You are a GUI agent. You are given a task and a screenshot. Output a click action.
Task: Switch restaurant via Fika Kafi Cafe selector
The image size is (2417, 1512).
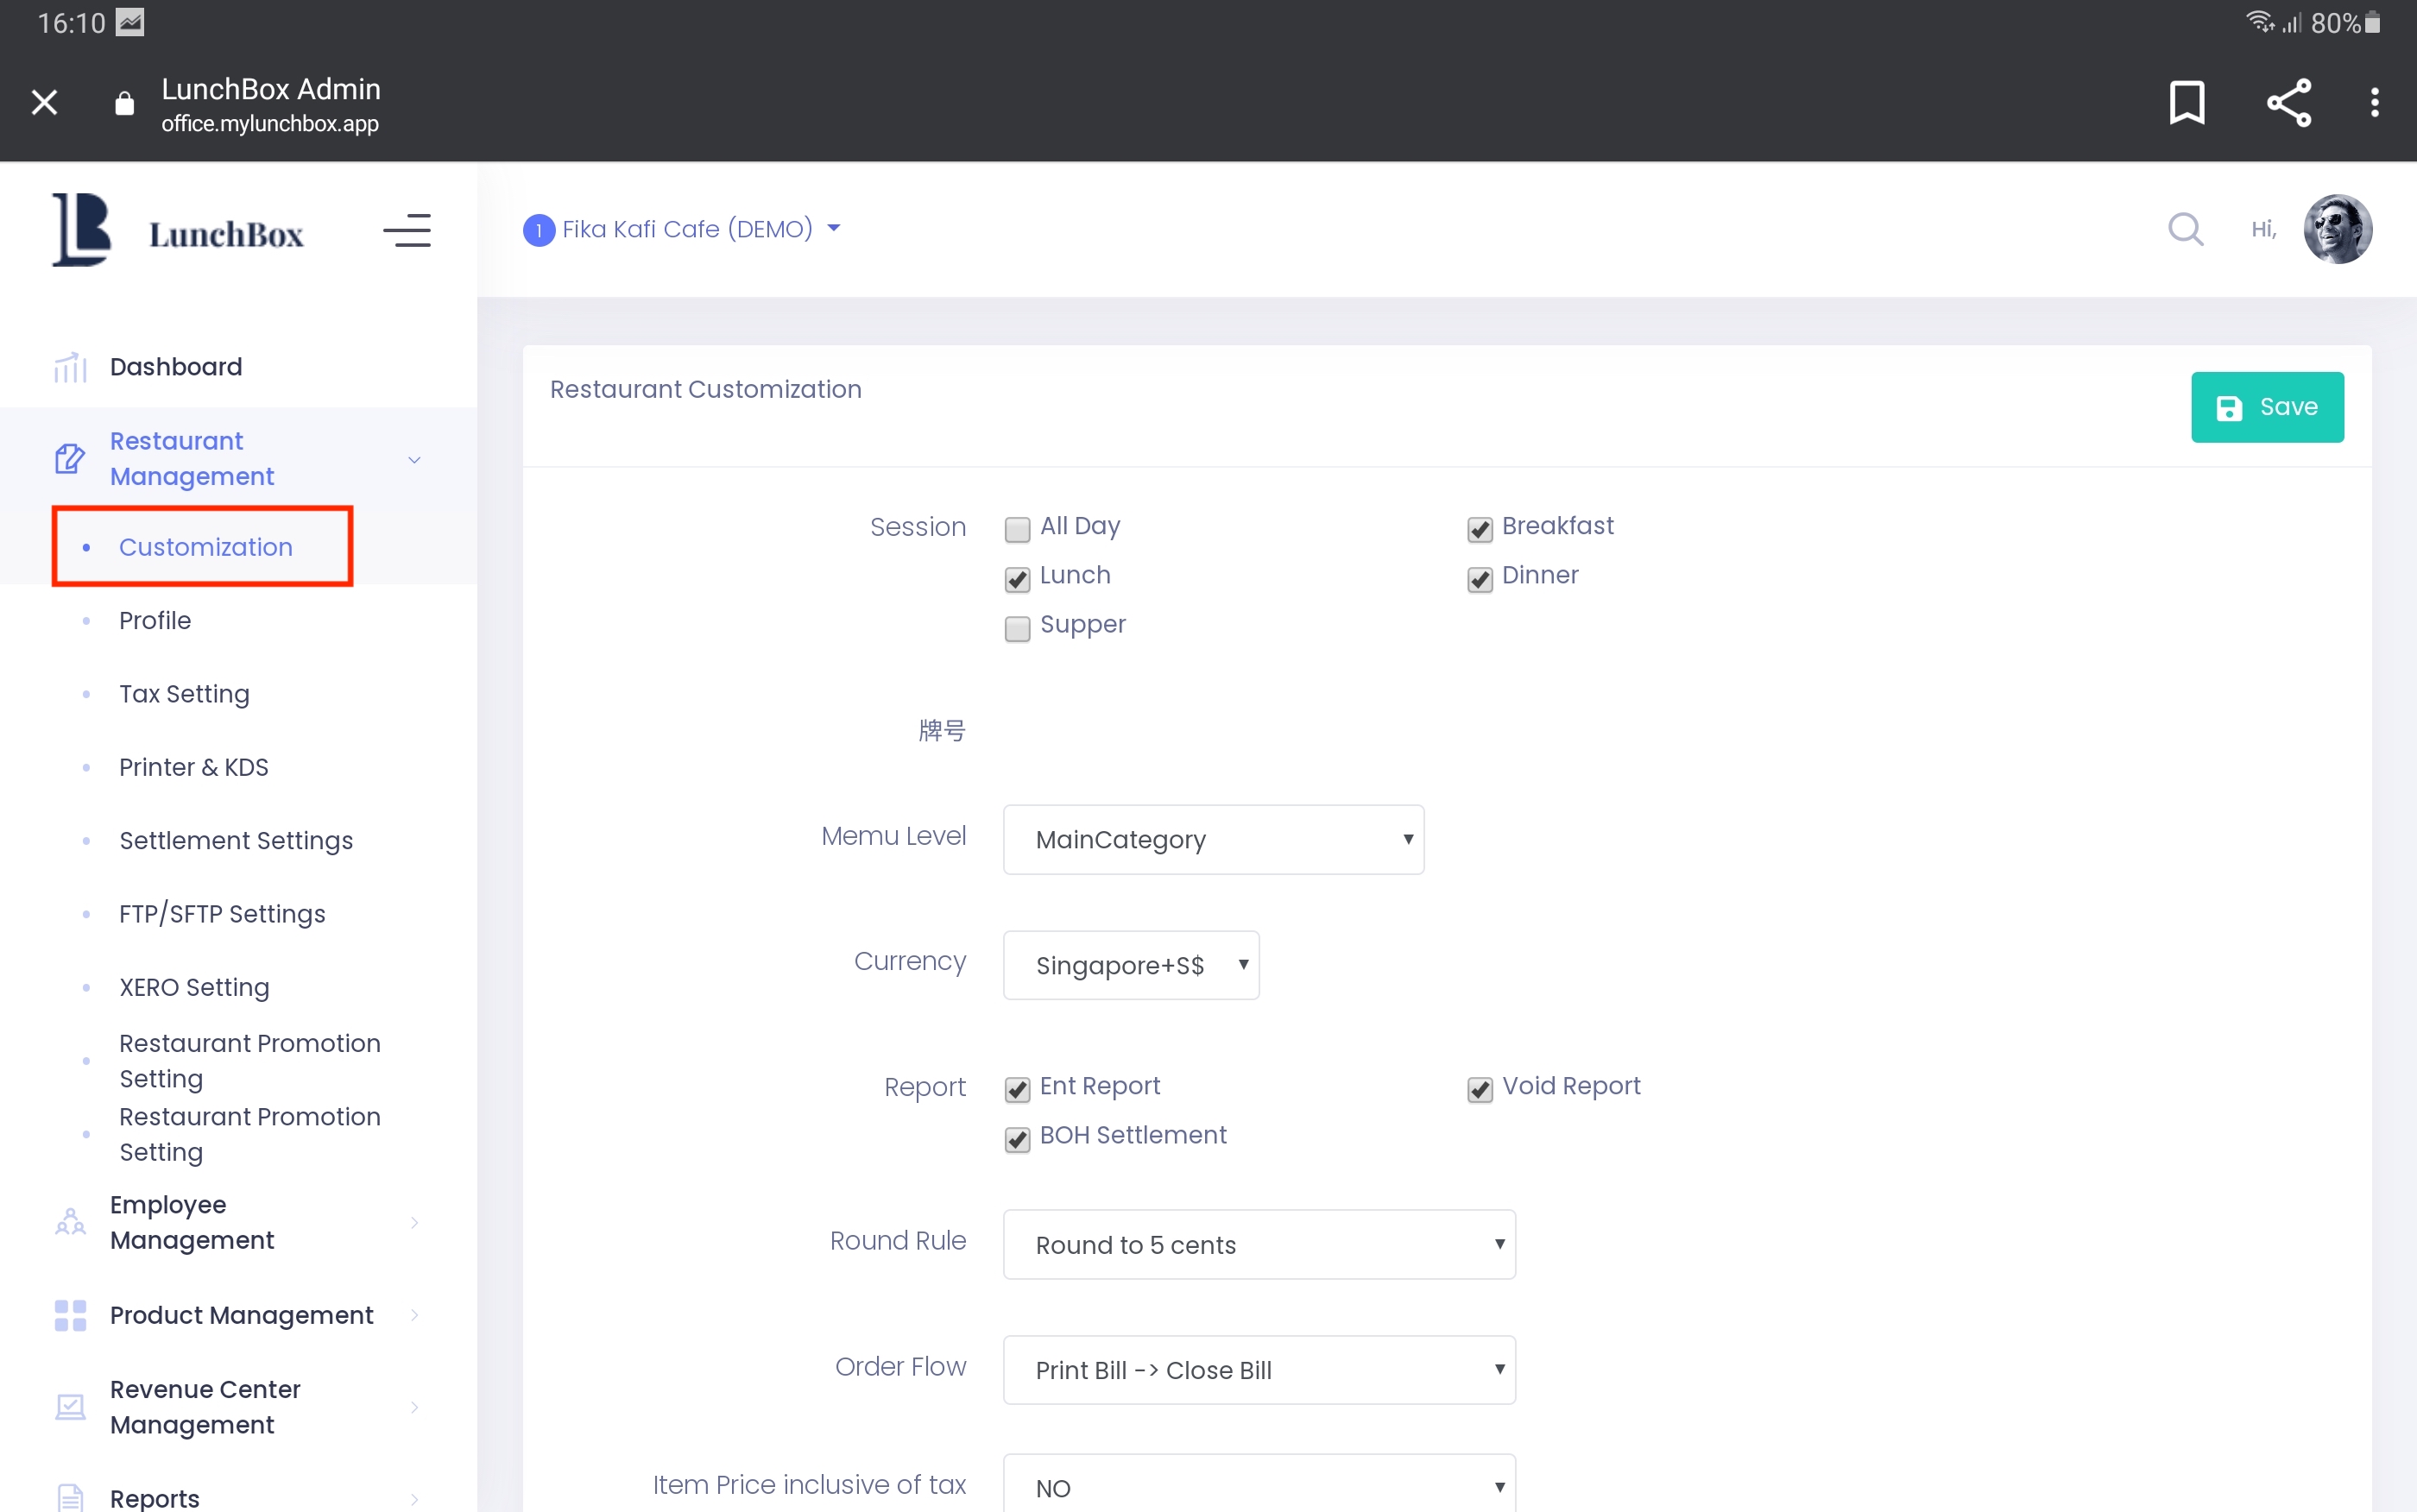coord(686,229)
